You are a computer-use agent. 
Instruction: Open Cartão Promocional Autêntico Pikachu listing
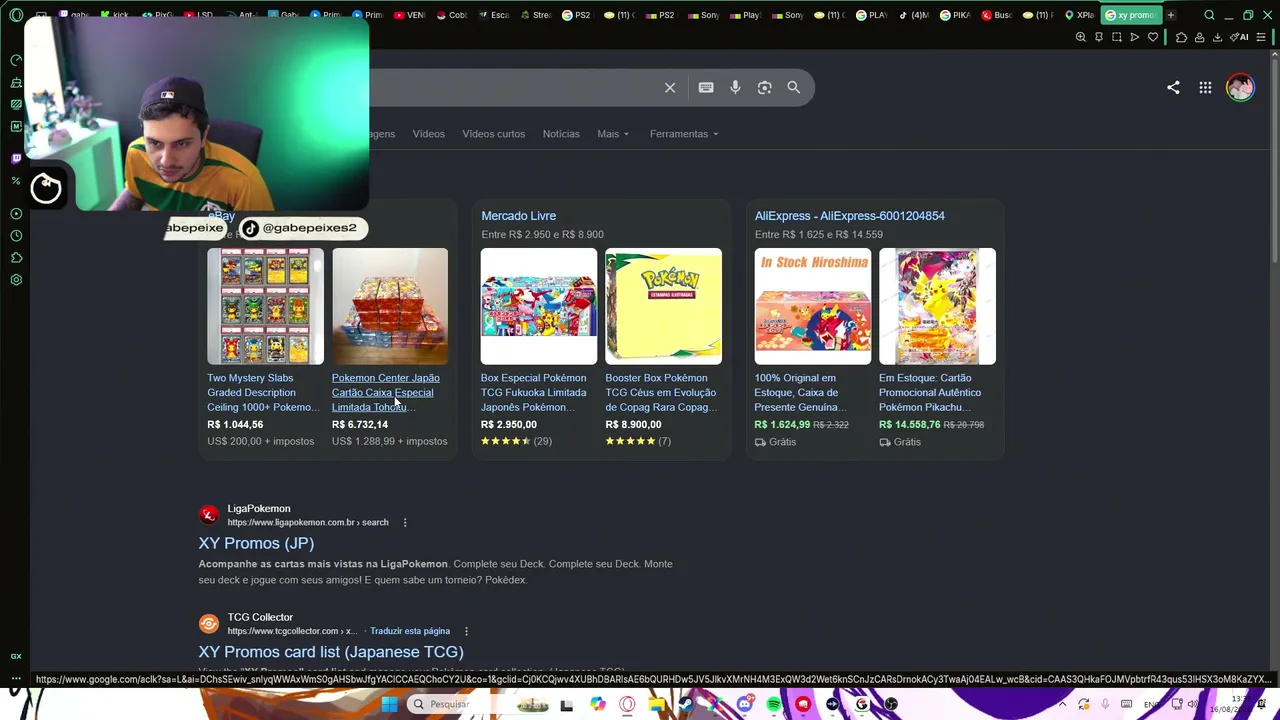[x=930, y=392]
